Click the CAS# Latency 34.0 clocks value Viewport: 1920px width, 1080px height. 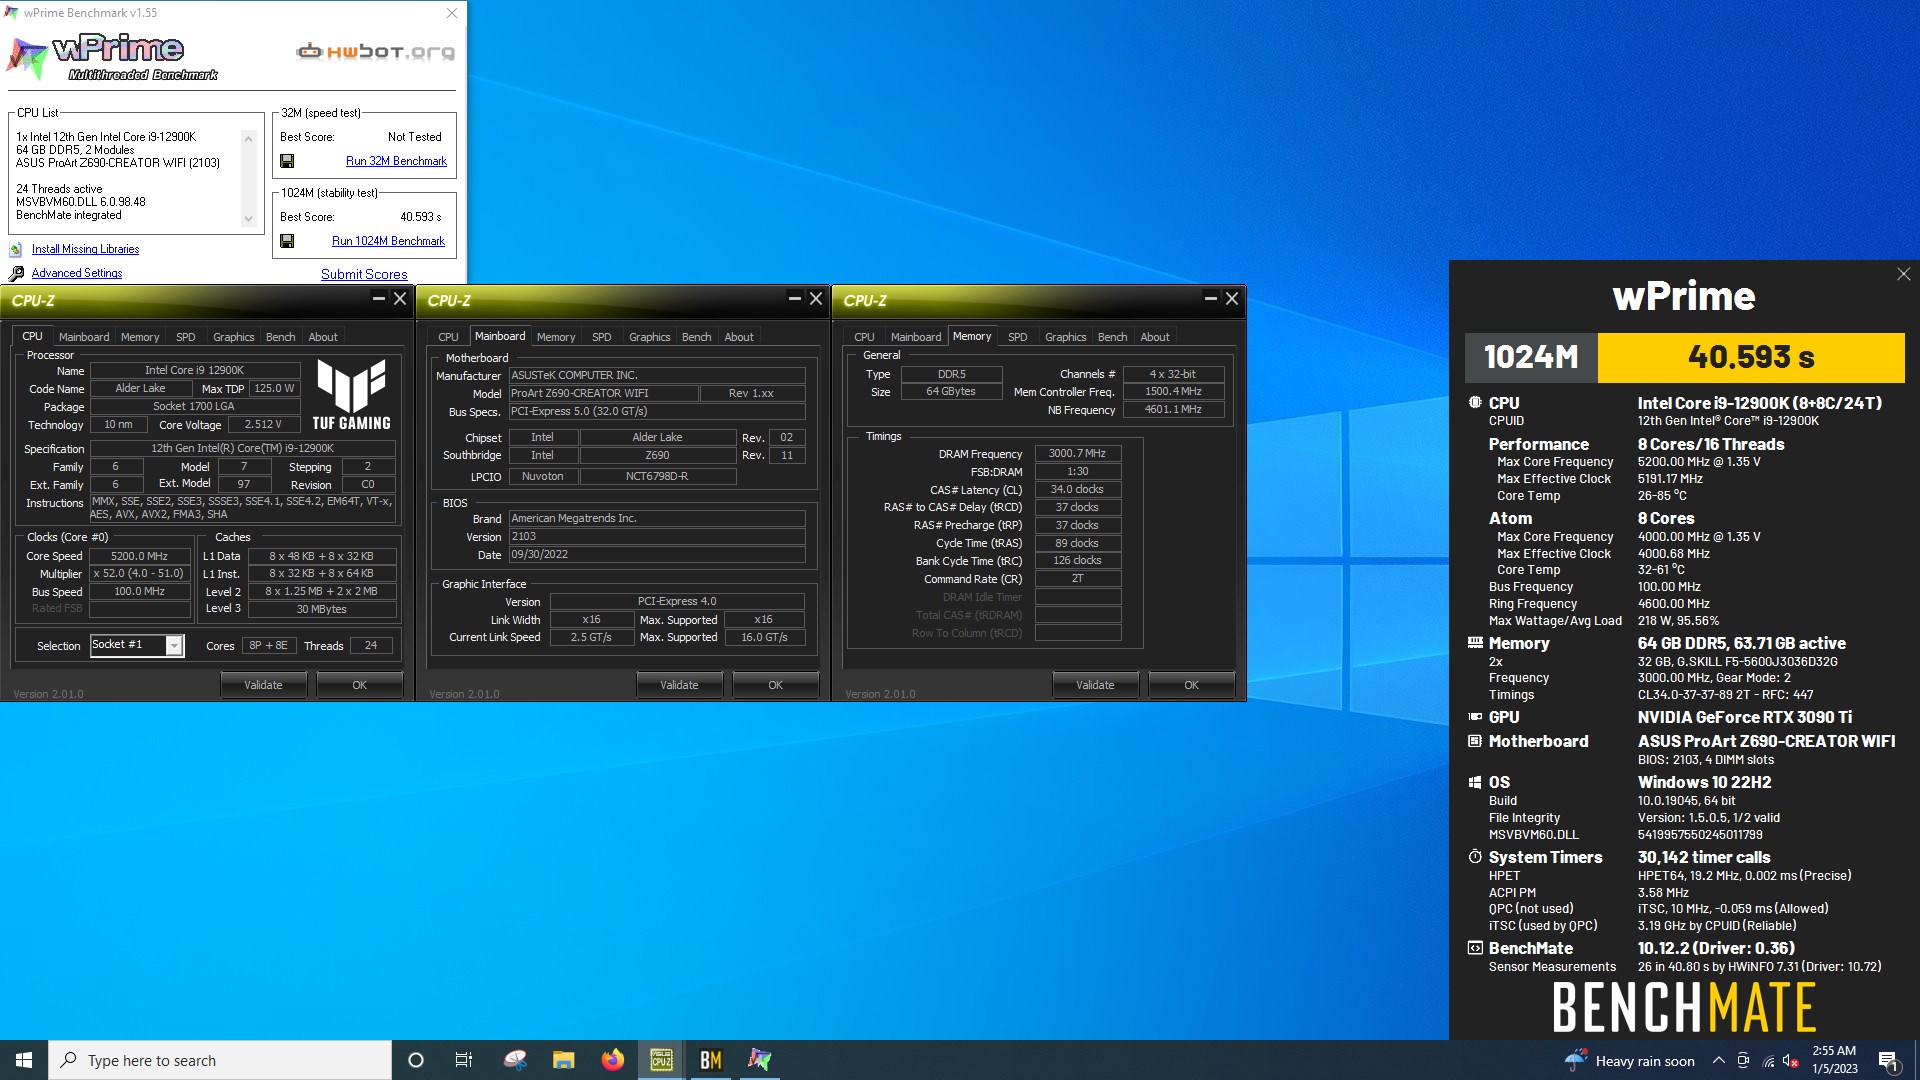[x=1077, y=490]
